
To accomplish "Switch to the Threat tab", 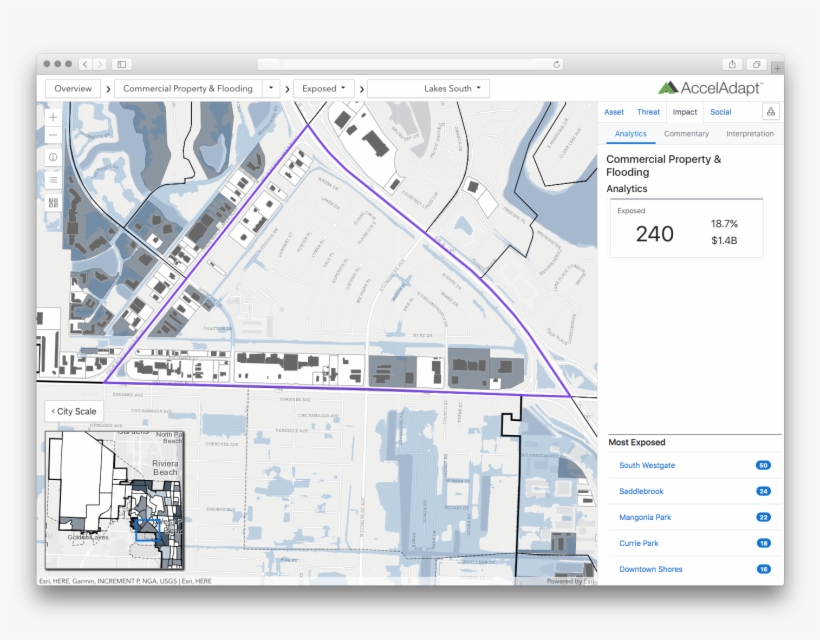I will 648,112.
